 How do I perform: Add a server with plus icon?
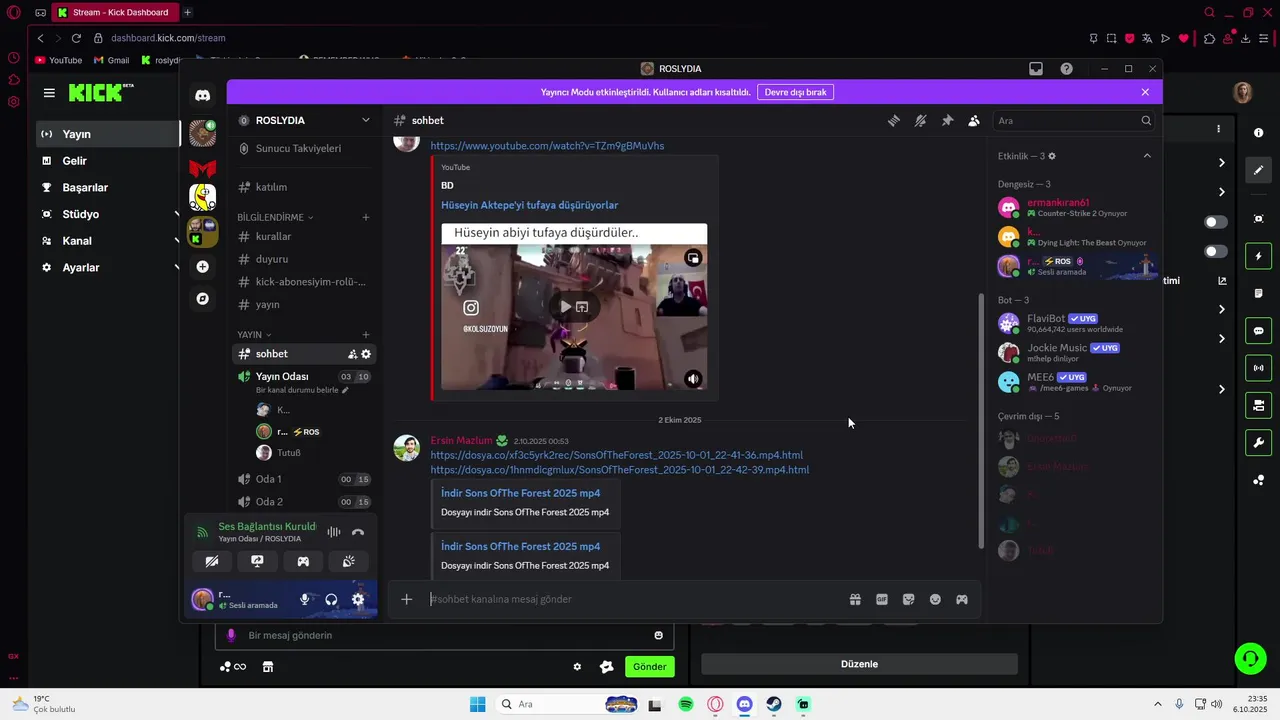click(x=202, y=267)
